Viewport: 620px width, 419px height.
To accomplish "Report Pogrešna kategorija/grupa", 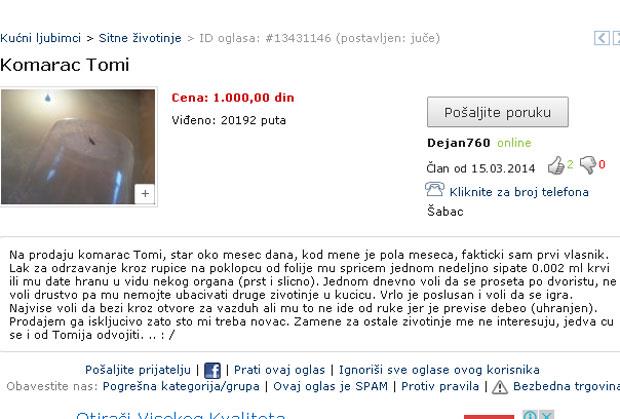I will 181,386.
